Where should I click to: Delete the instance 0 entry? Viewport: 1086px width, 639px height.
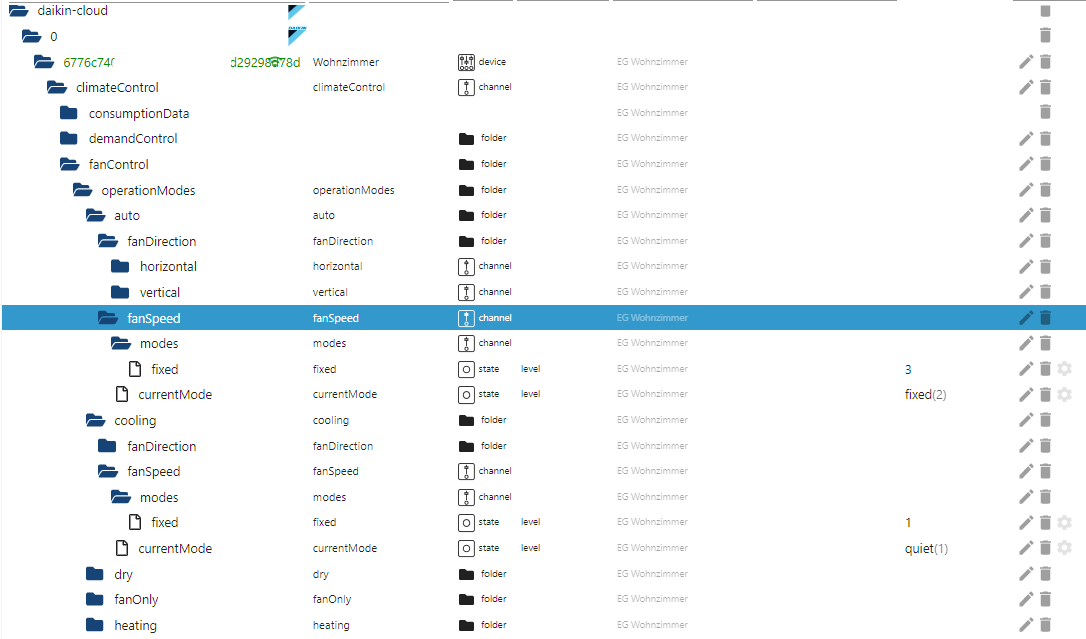point(1046,35)
